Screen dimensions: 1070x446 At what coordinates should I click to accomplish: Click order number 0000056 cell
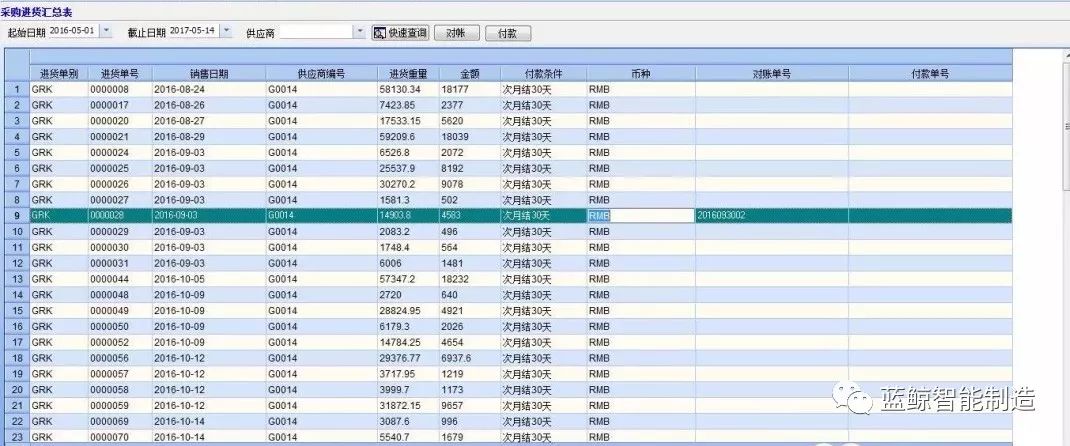119,358
